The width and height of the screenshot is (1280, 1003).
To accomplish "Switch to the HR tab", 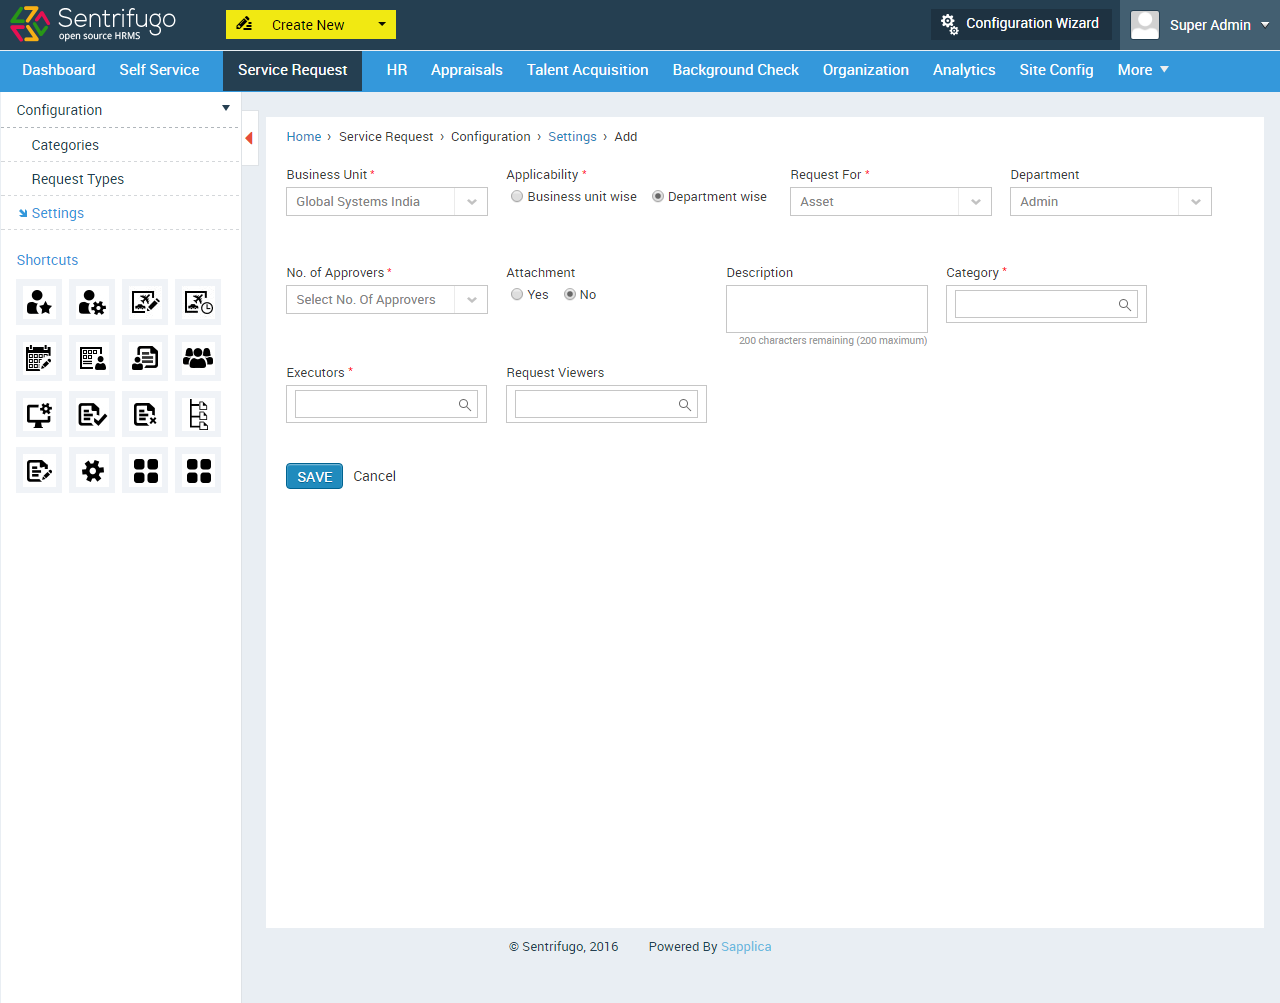I will tap(396, 70).
